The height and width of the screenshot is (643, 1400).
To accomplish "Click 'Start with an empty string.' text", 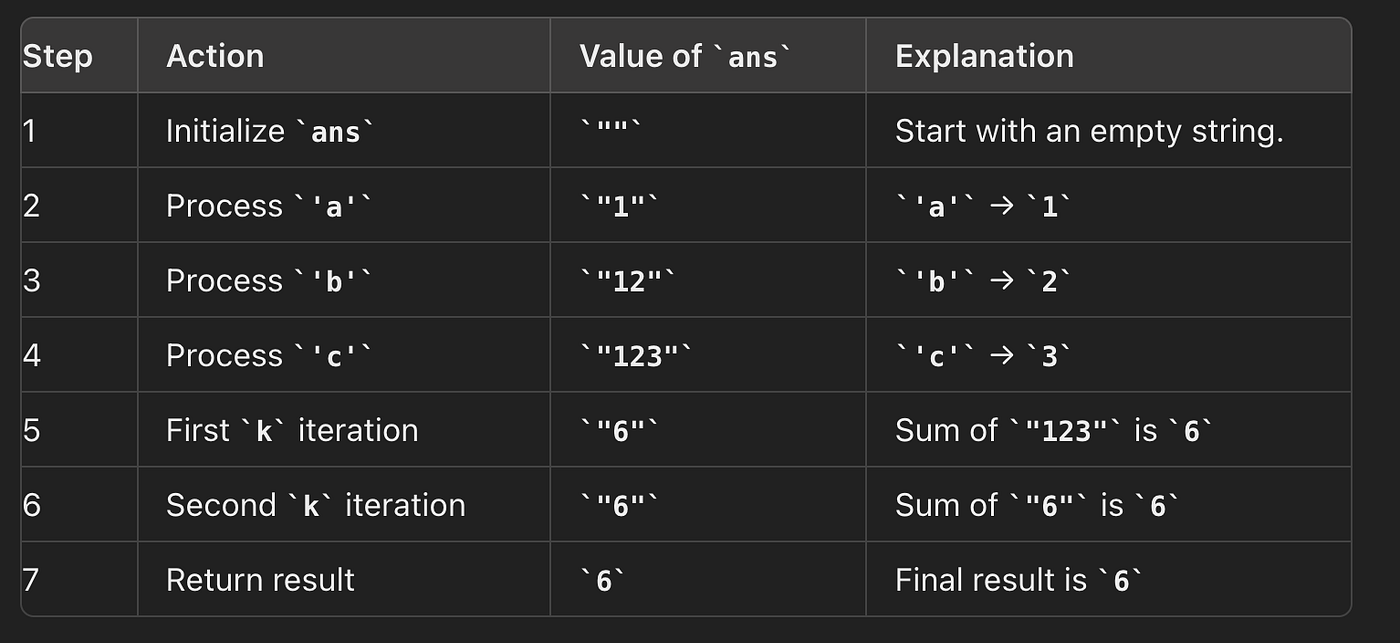I will [1089, 131].
